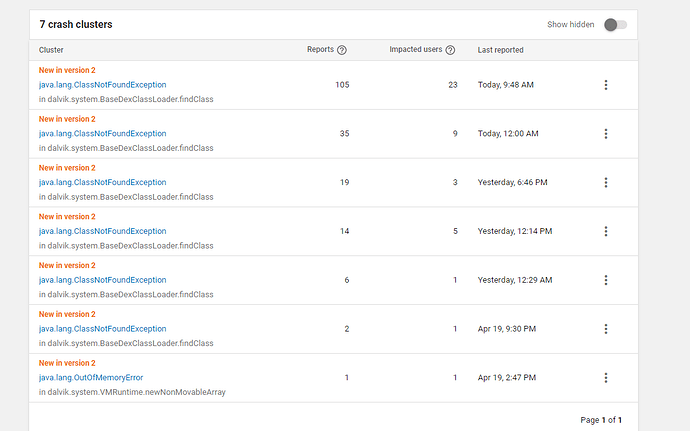The width and height of the screenshot is (690, 431).
Task: Click the Cluster column header
Action: point(51,50)
